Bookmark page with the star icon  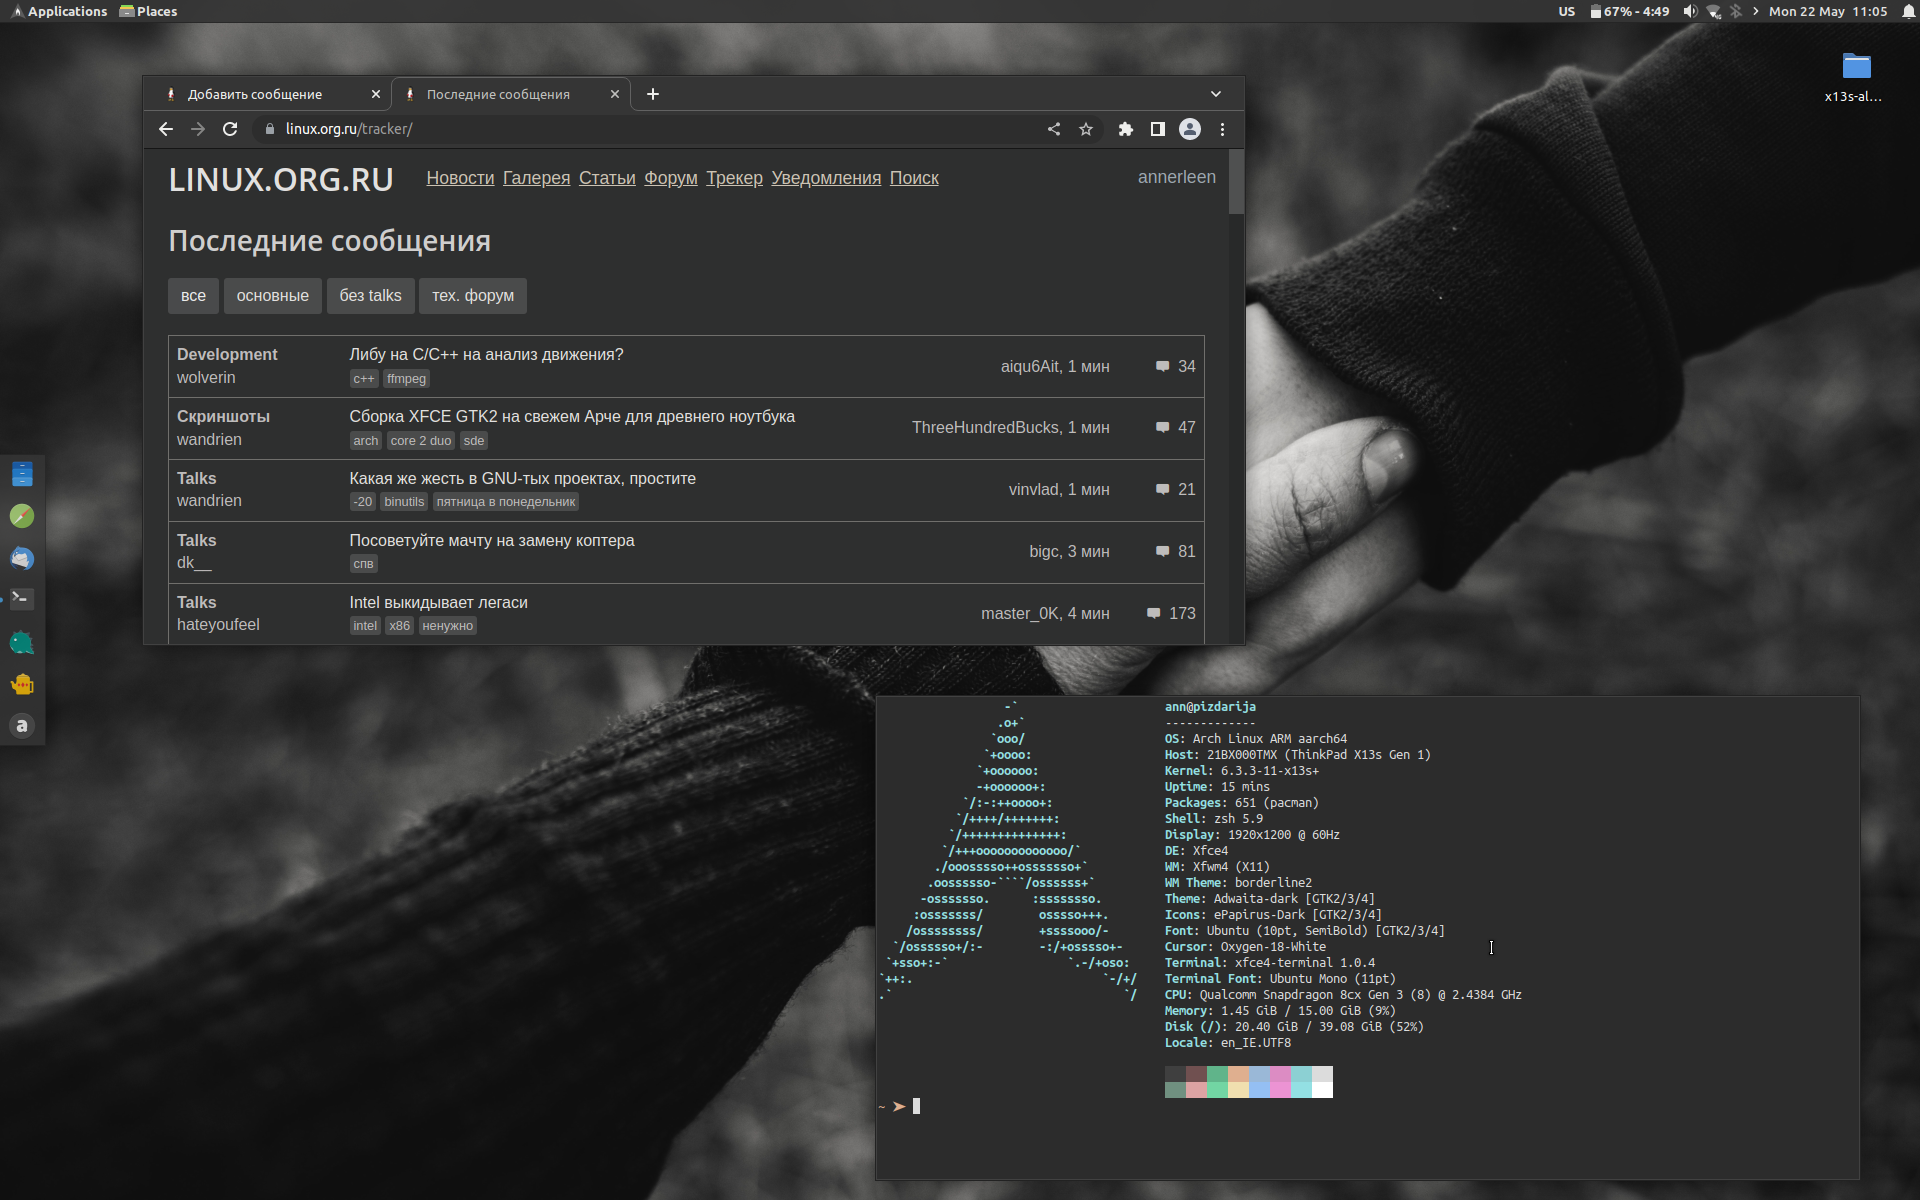tap(1086, 129)
